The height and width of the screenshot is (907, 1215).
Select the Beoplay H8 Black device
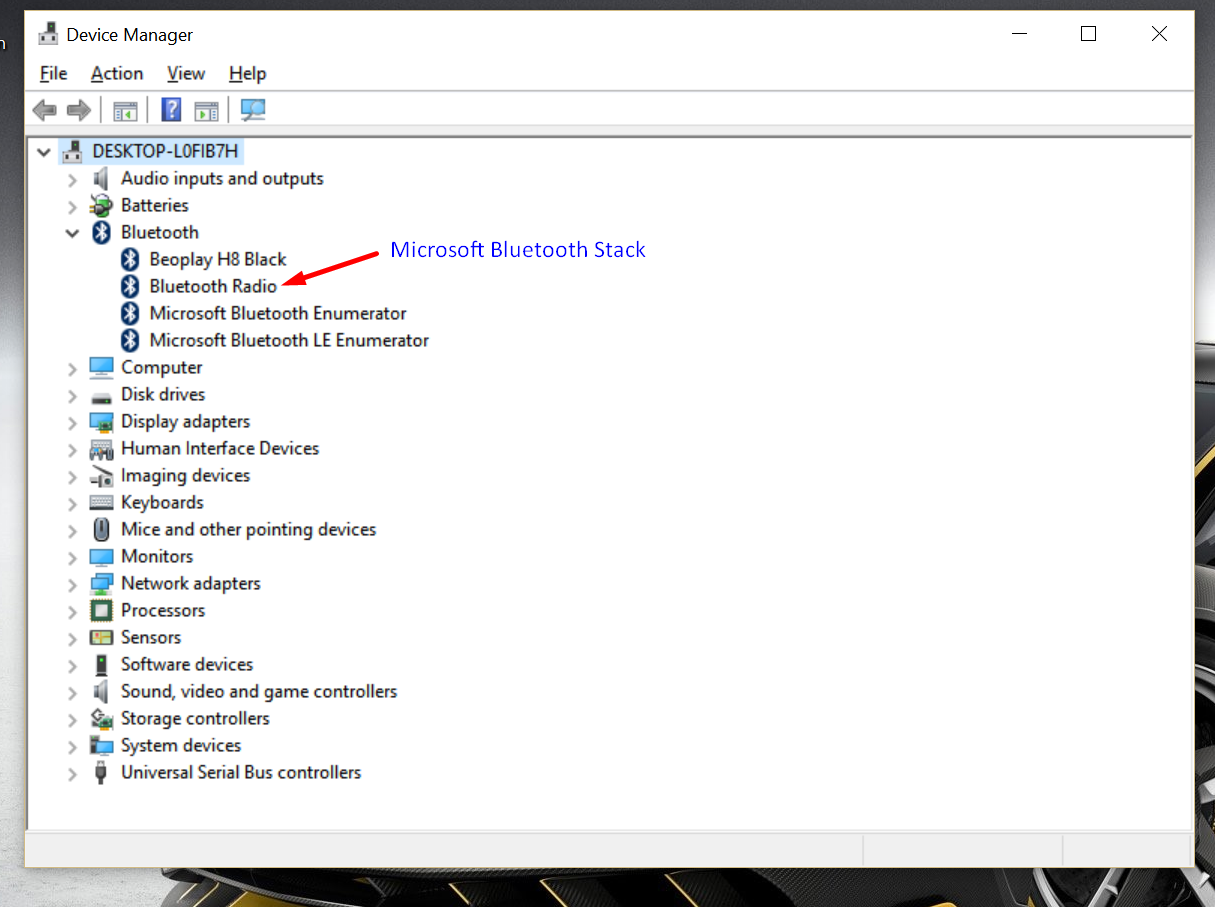pyautogui.click(x=218, y=259)
